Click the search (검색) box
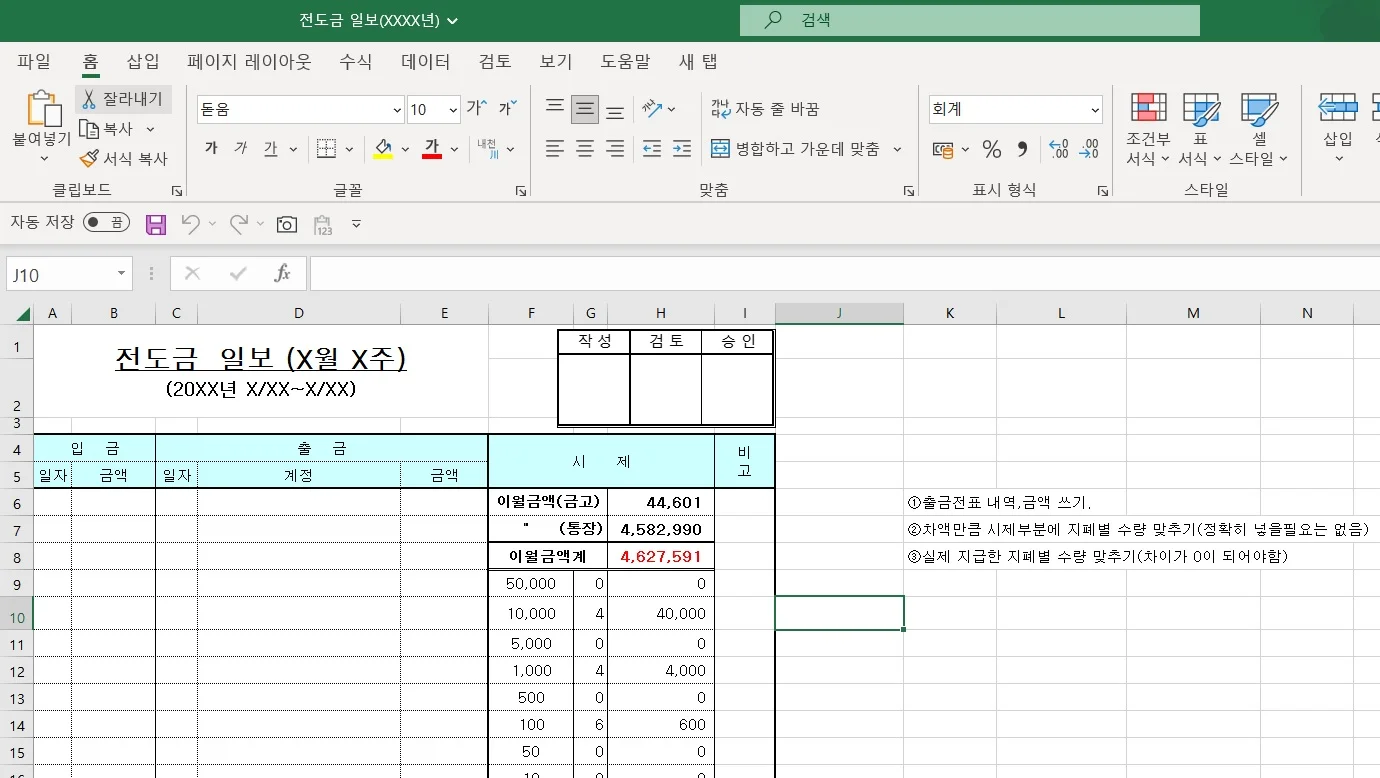Image resolution: width=1380 pixels, height=778 pixels. click(970, 20)
